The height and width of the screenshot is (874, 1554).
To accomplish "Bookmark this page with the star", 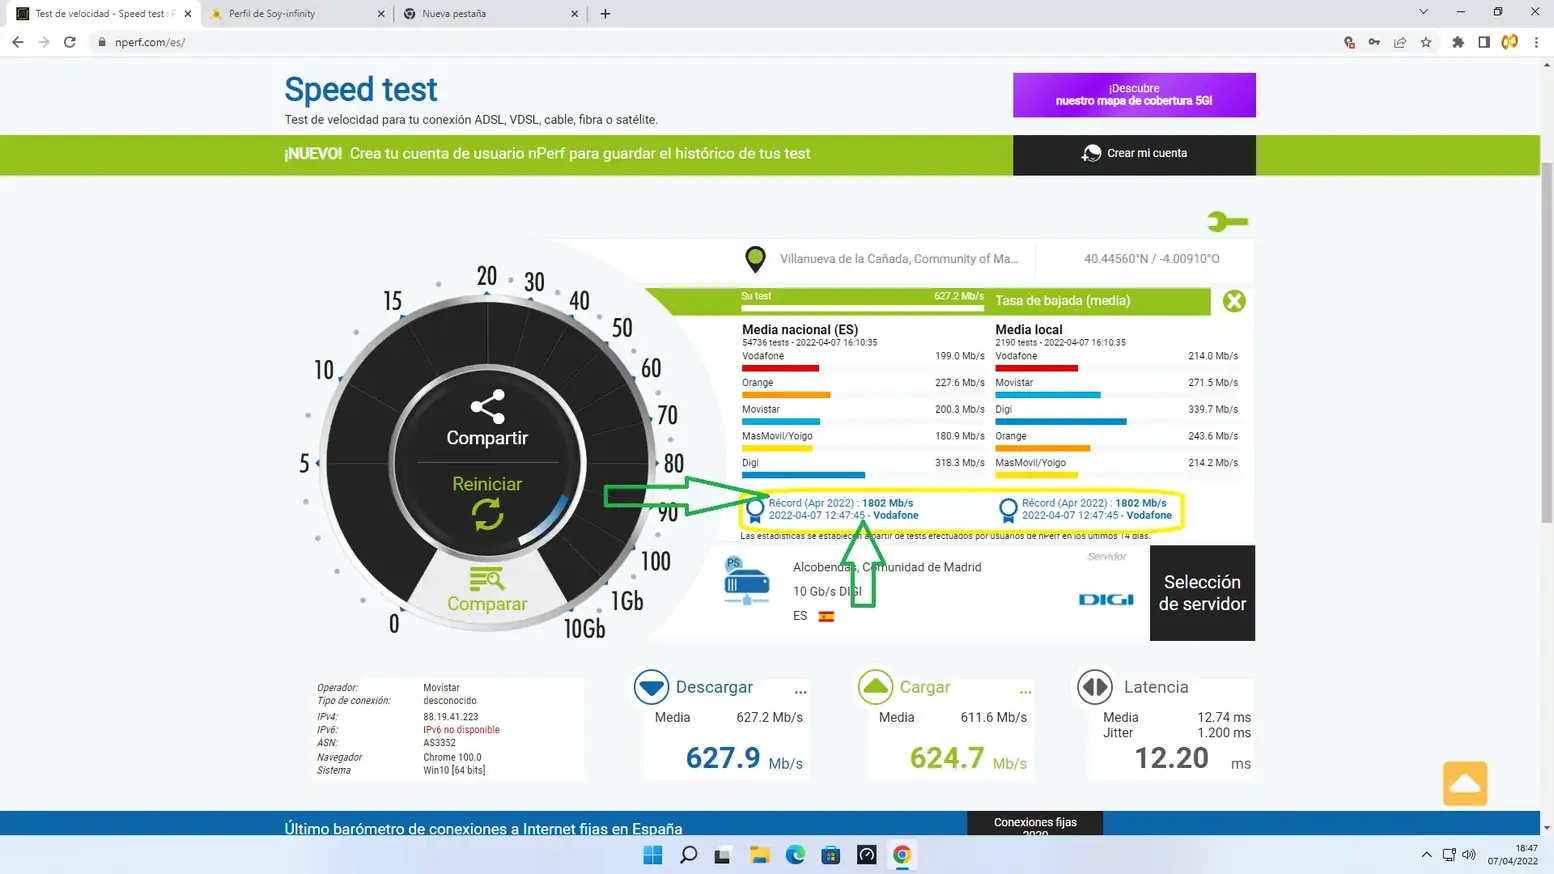I will pos(1426,42).
